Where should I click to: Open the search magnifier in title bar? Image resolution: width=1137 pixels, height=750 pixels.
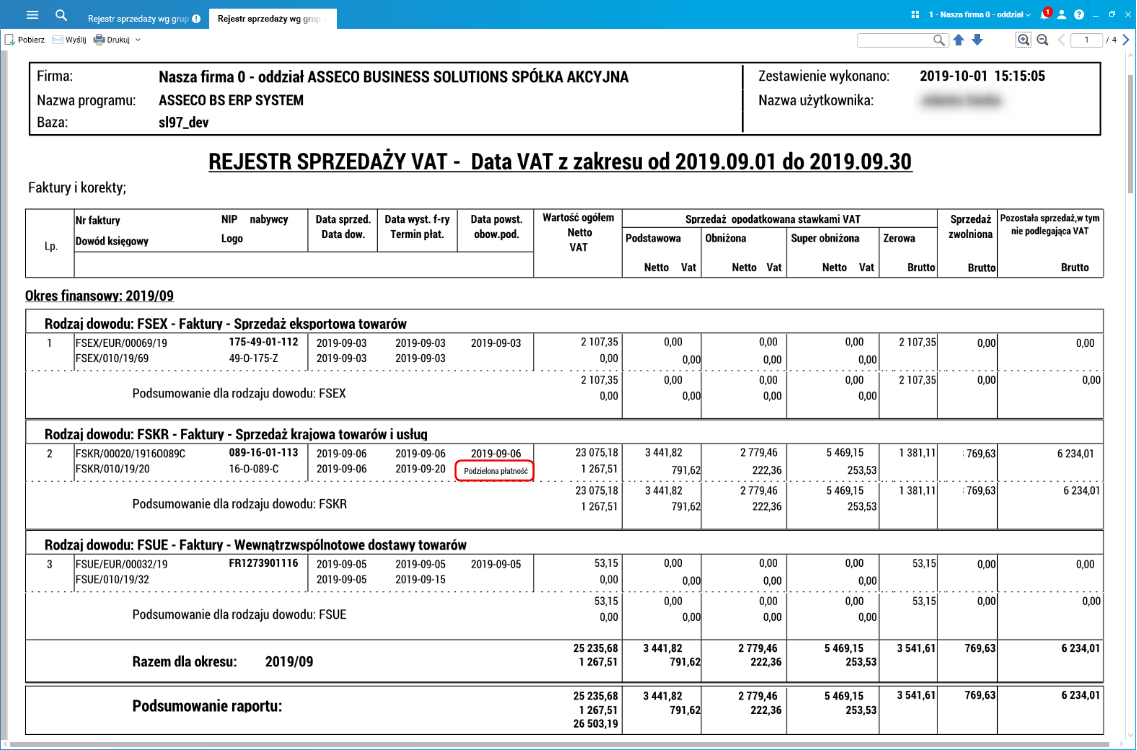tap(61, 15)
